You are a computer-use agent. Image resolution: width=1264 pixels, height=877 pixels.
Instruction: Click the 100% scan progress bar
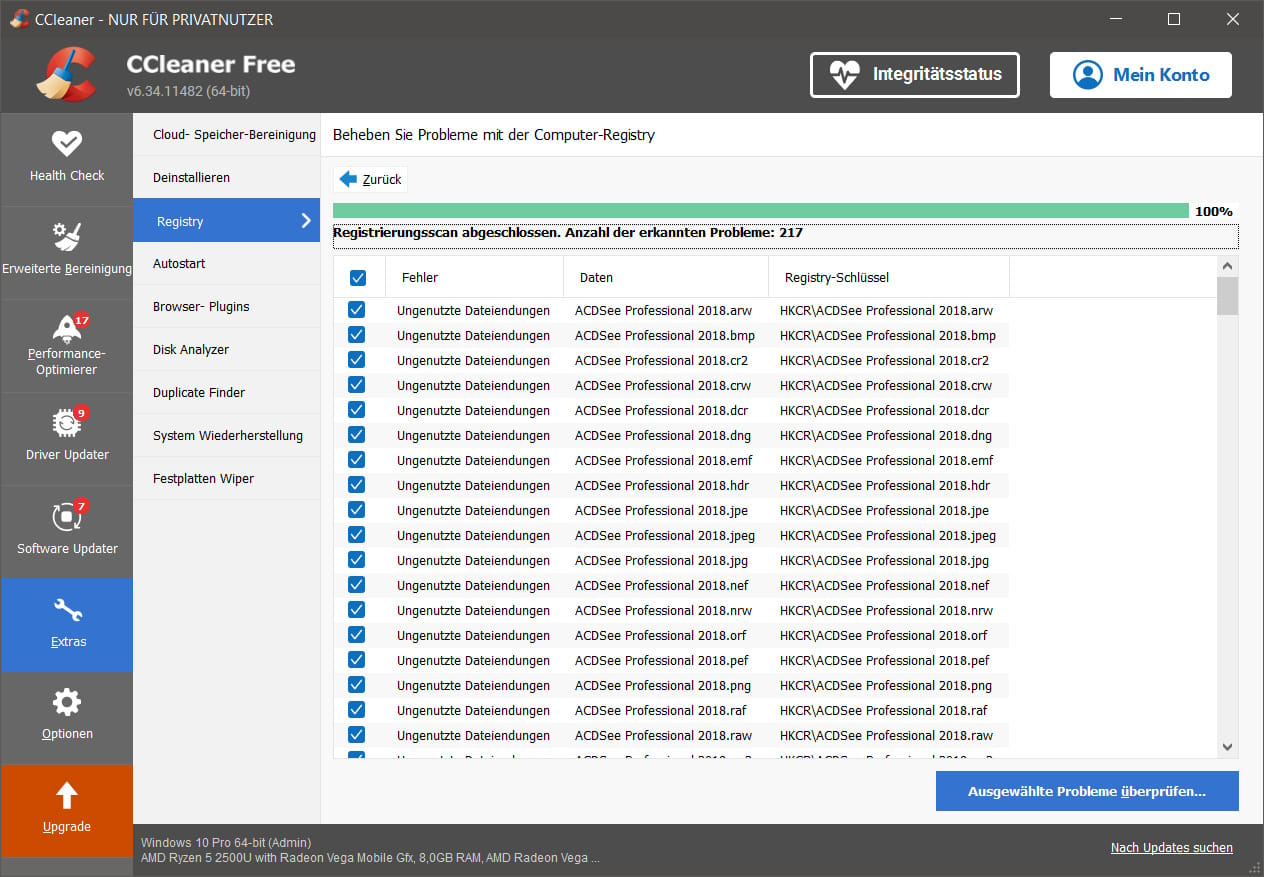(760, 210)
